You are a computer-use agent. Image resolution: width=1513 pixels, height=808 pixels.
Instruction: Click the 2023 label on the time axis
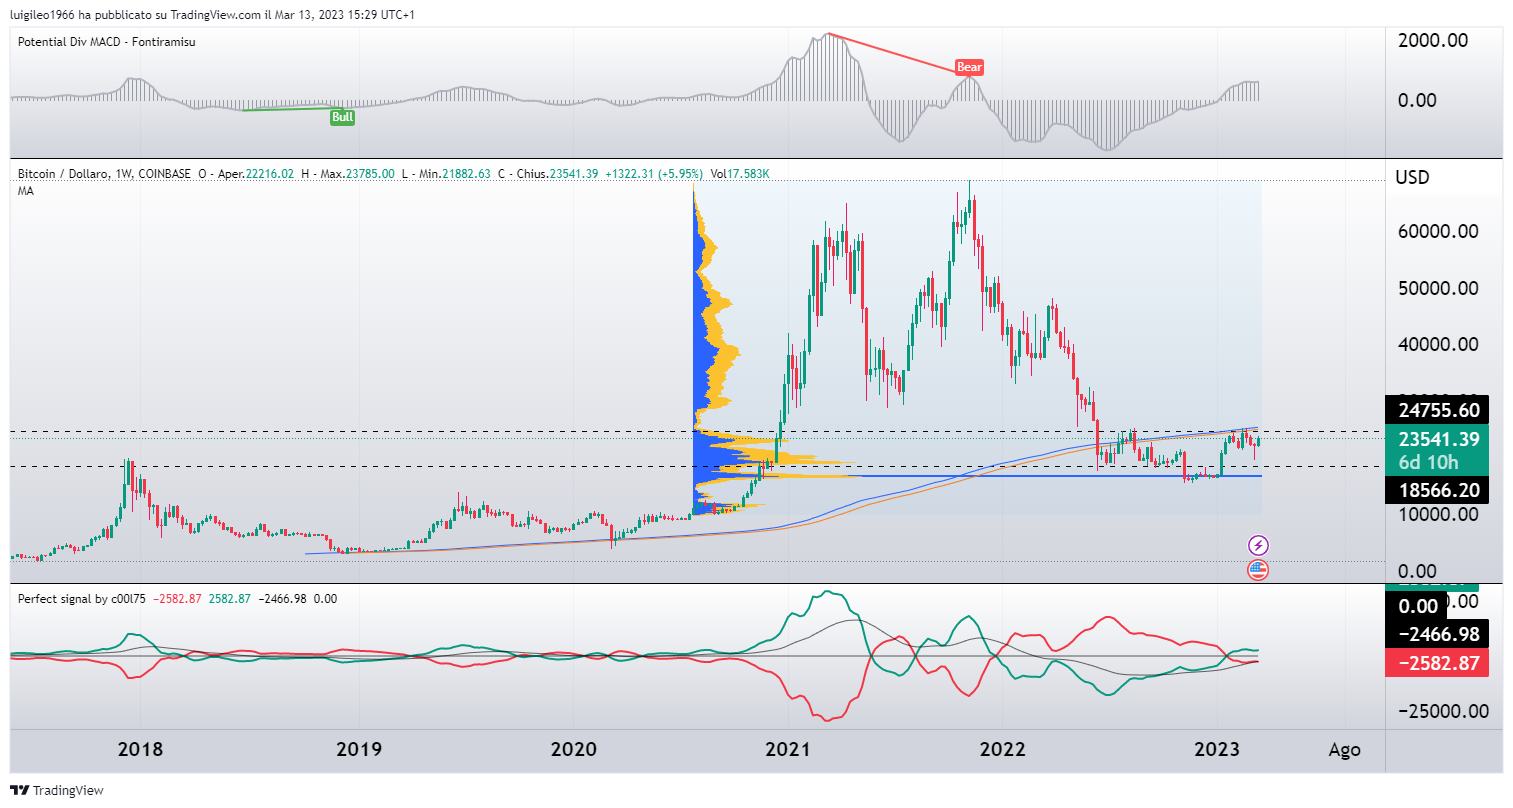click(1217, 749)
